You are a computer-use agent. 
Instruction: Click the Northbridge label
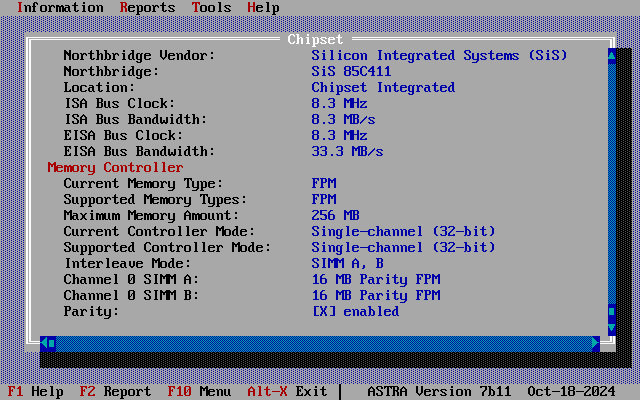click(111, 71)
